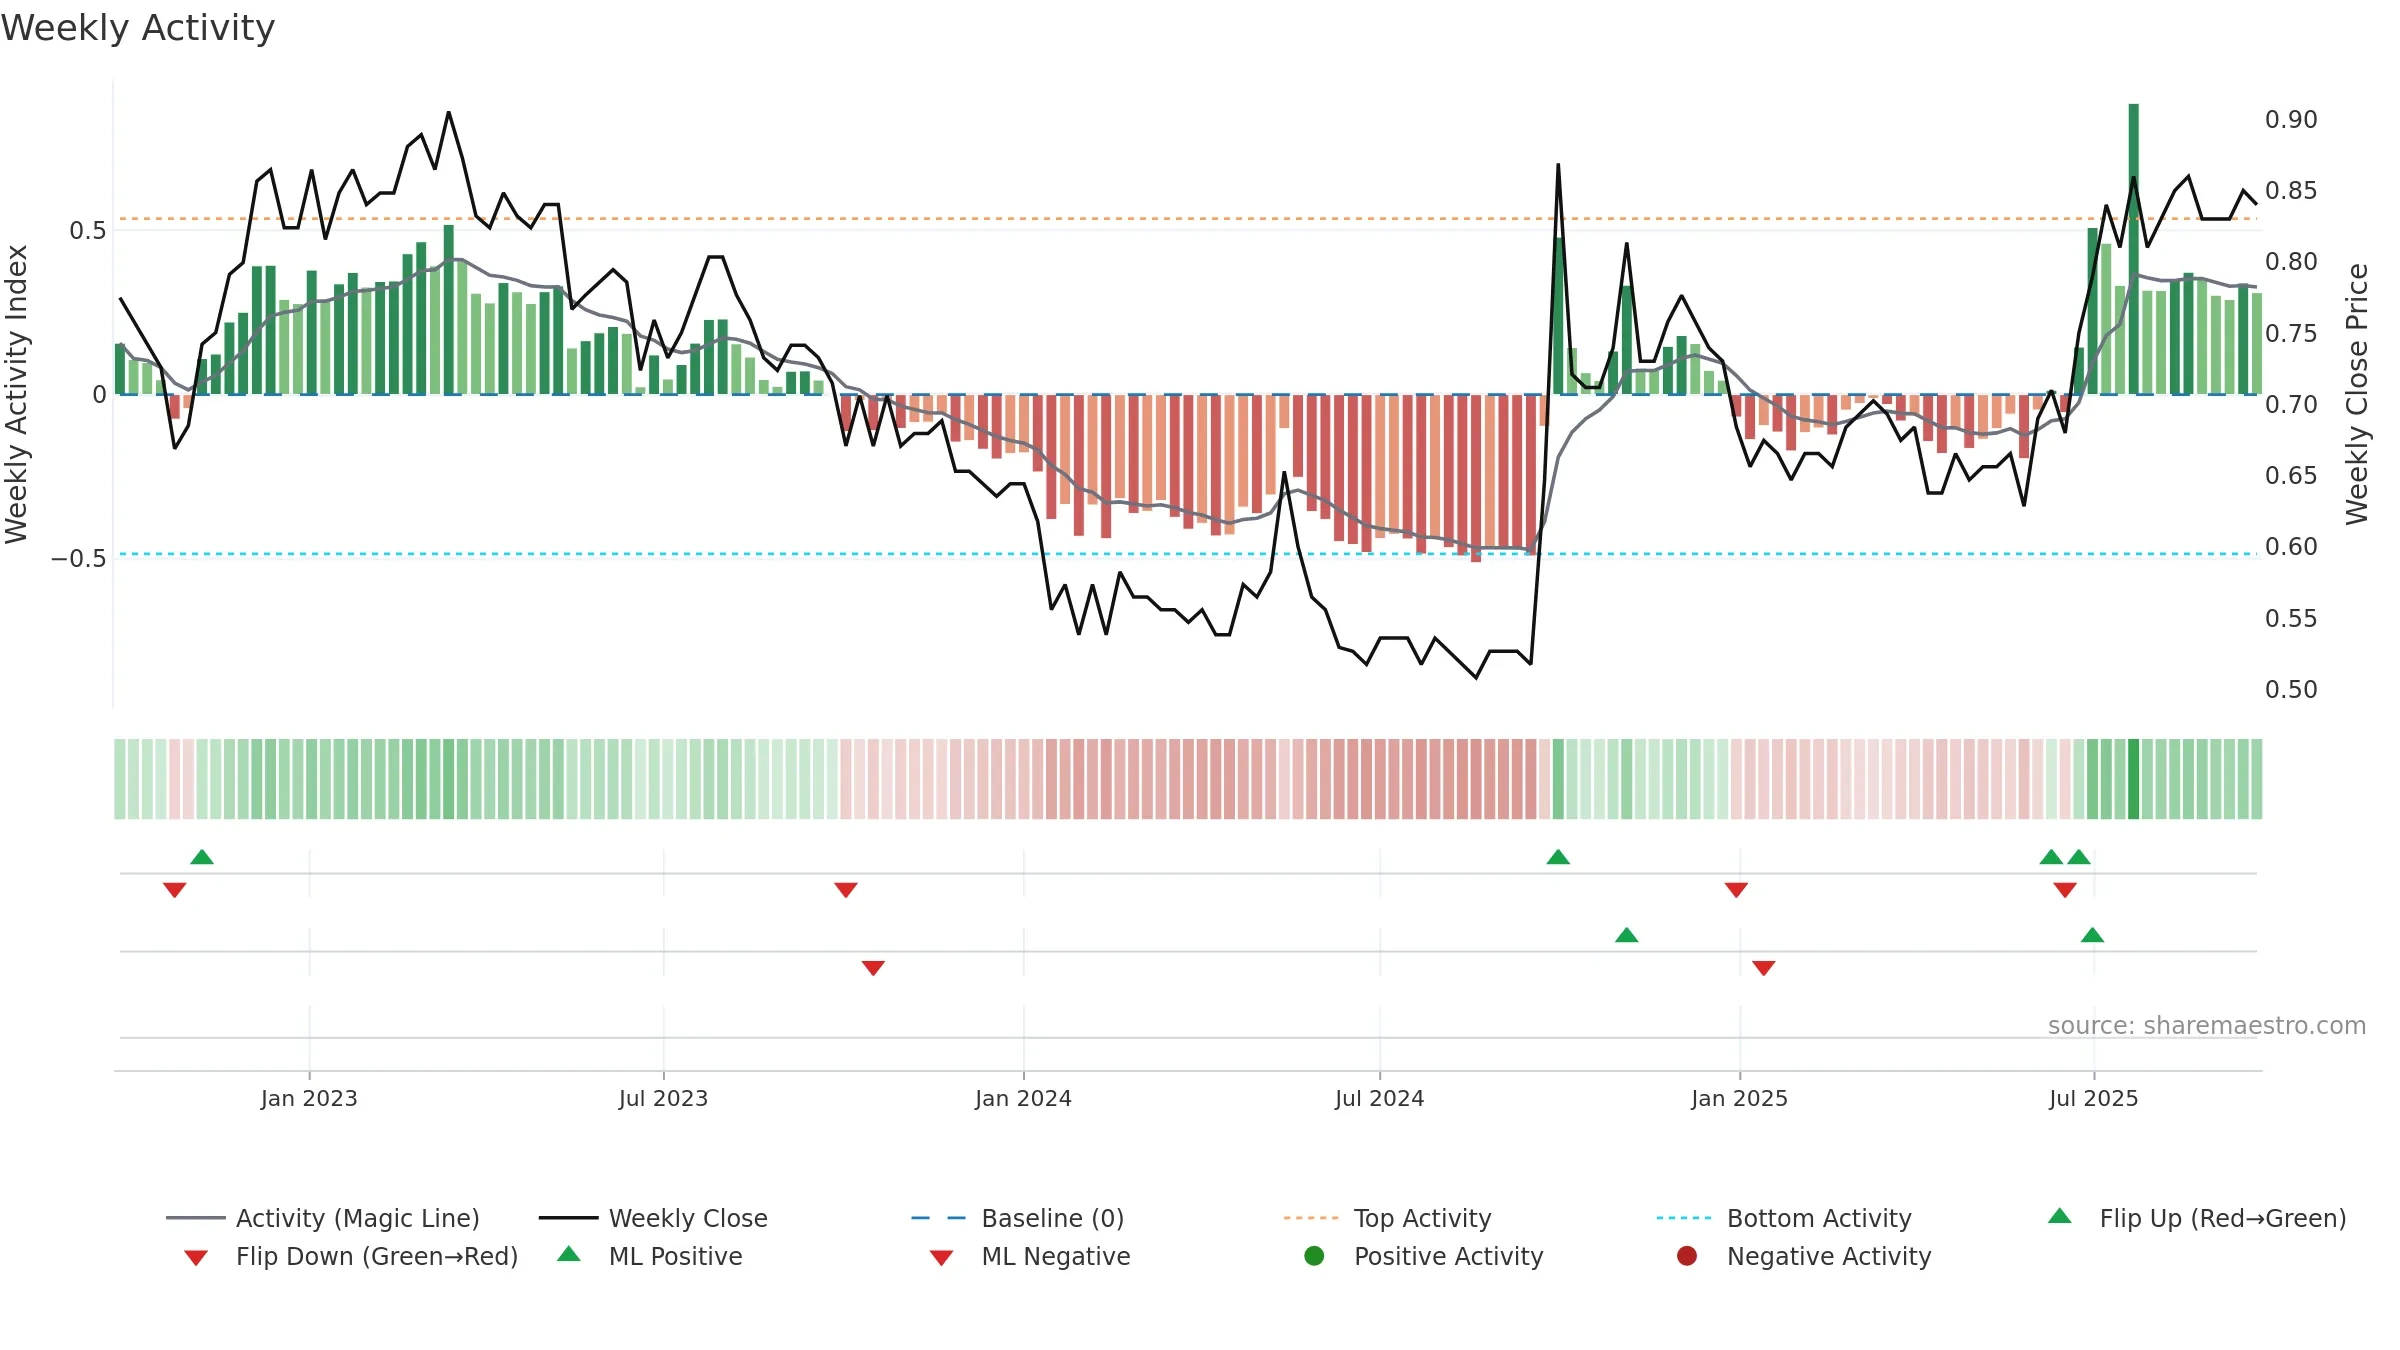
Task: Click the 'Jan 2024' x-axis label
Action: coord(1023,1098)
